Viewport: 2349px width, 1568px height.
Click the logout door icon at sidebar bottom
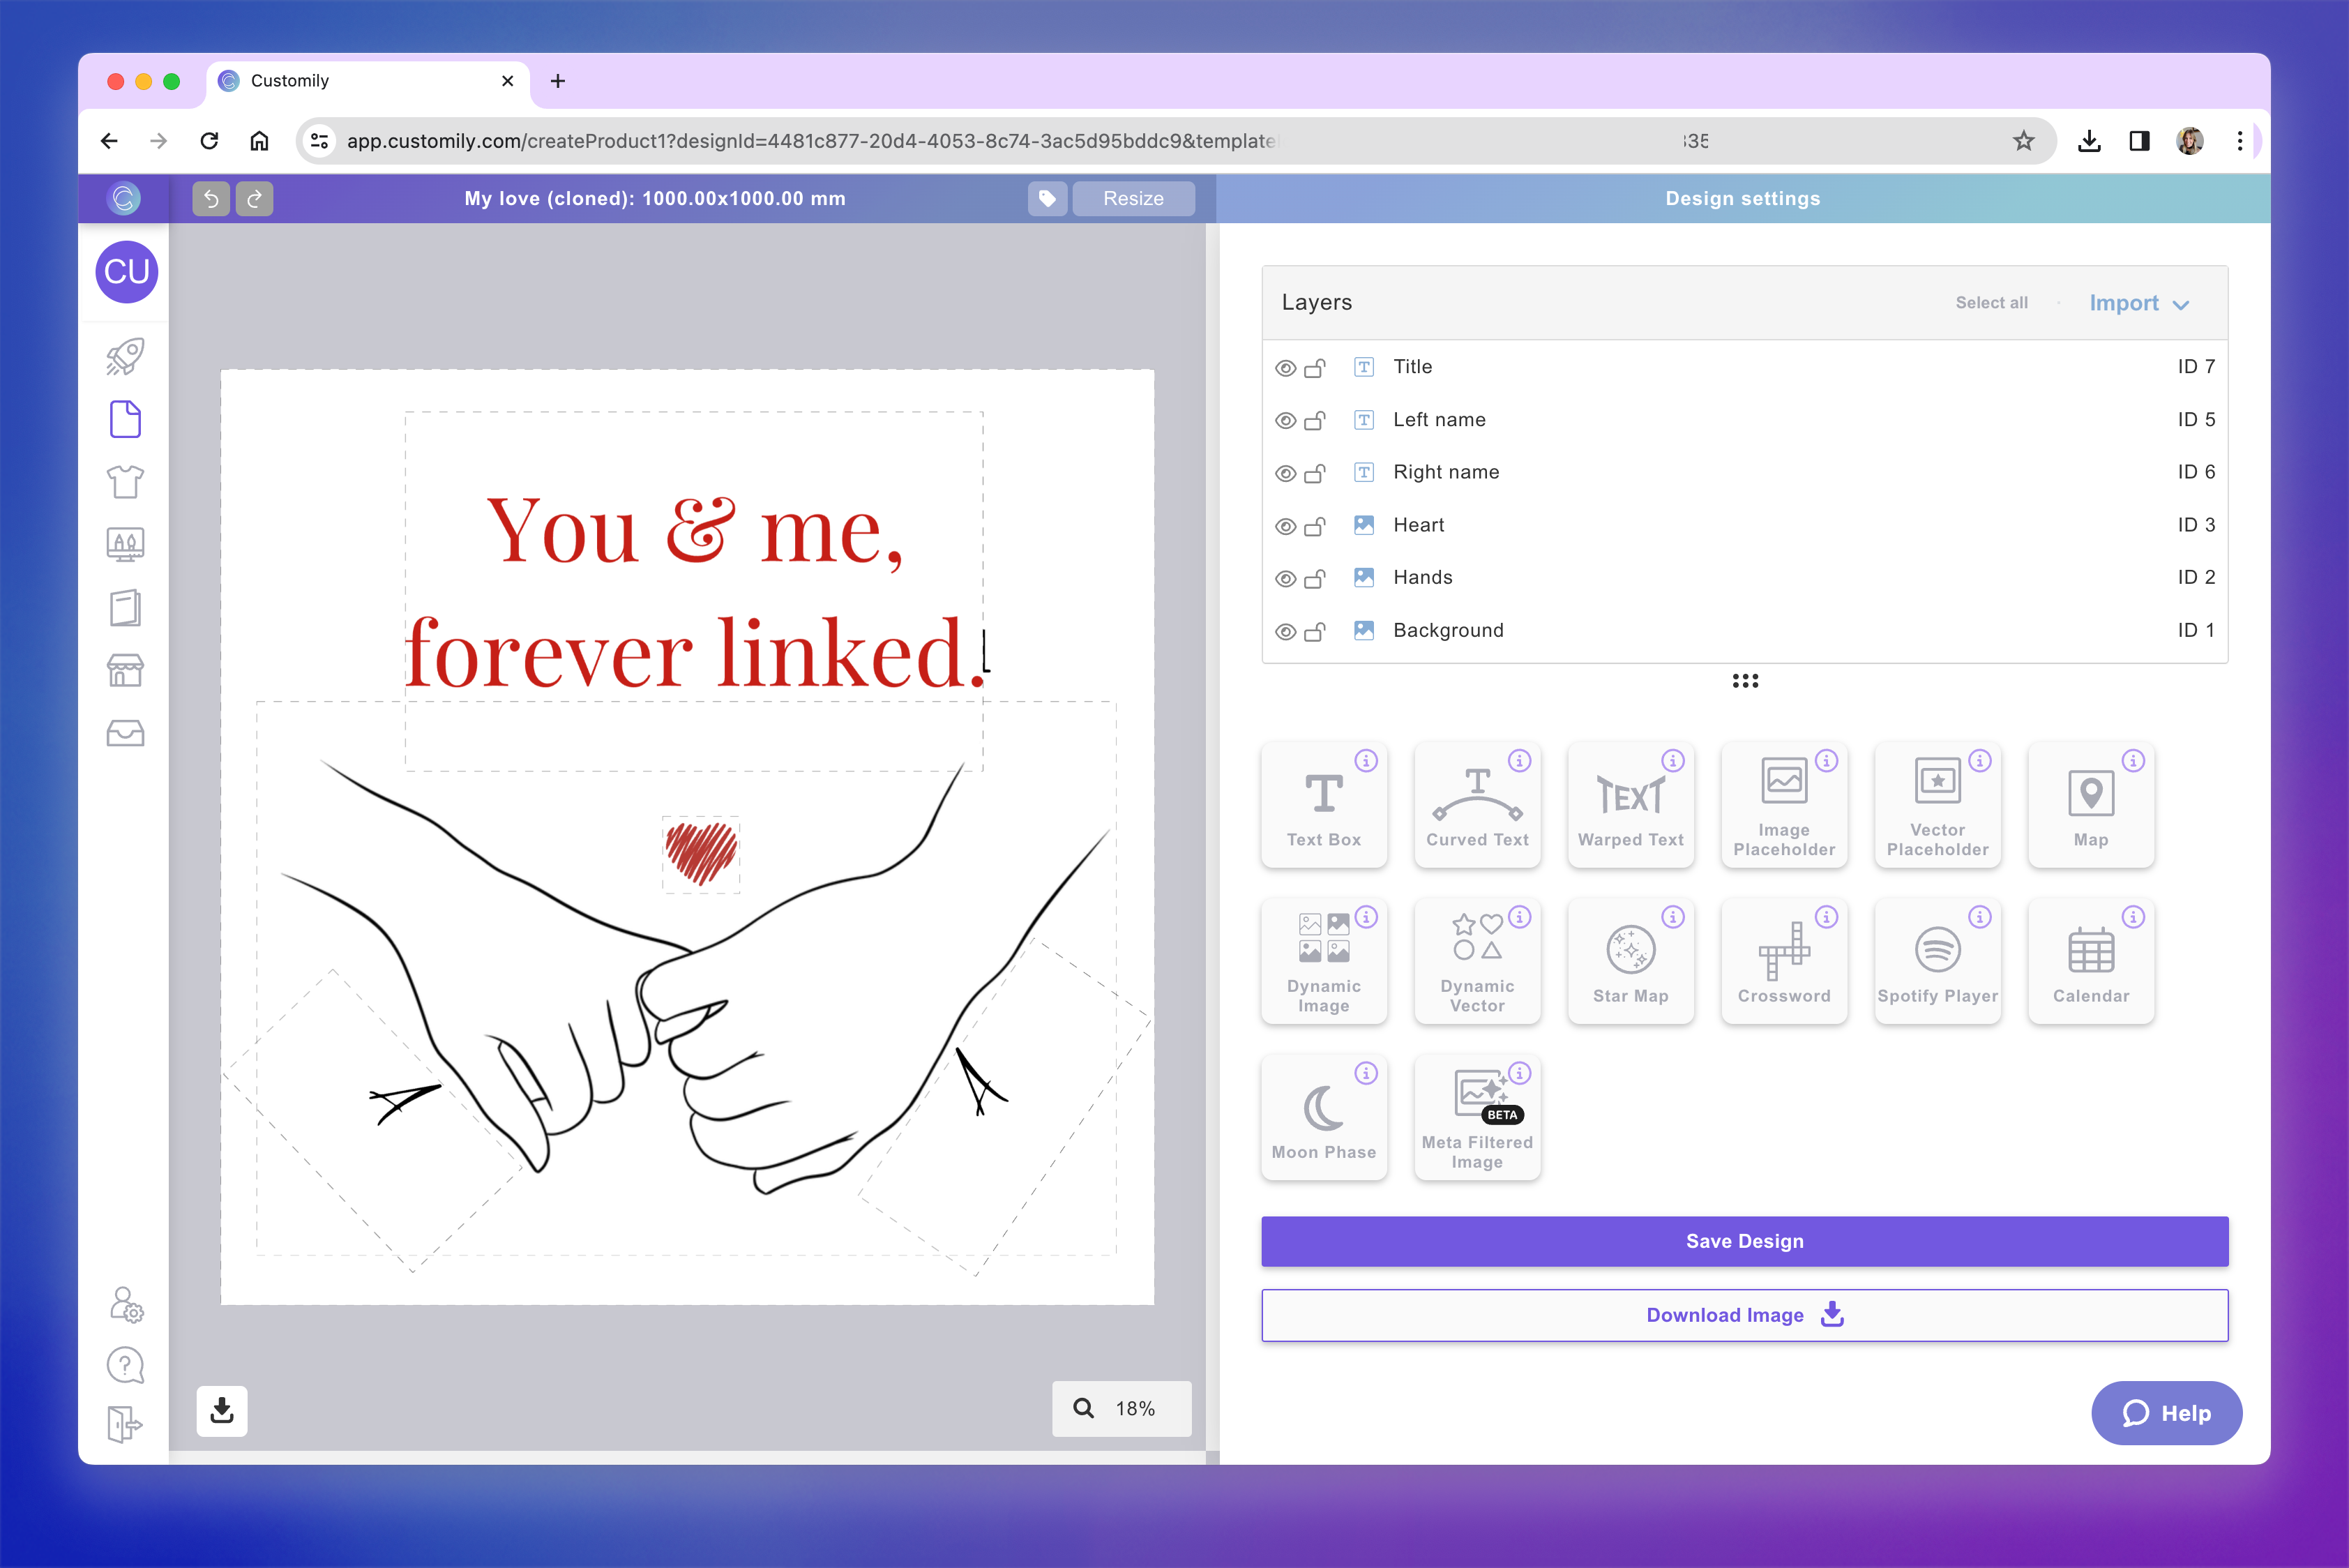pos(125,1425)
